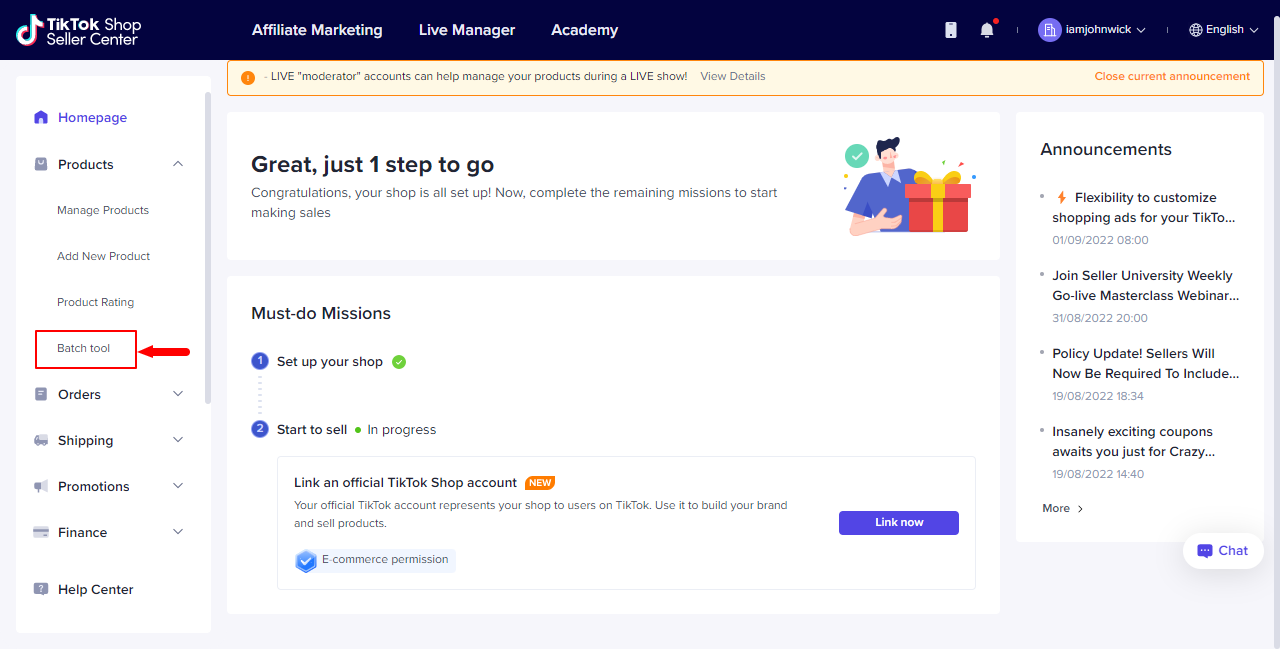Open the Affiliate Marketing menu
Screen dimensions: 1280x649
(x=317, y=30)
